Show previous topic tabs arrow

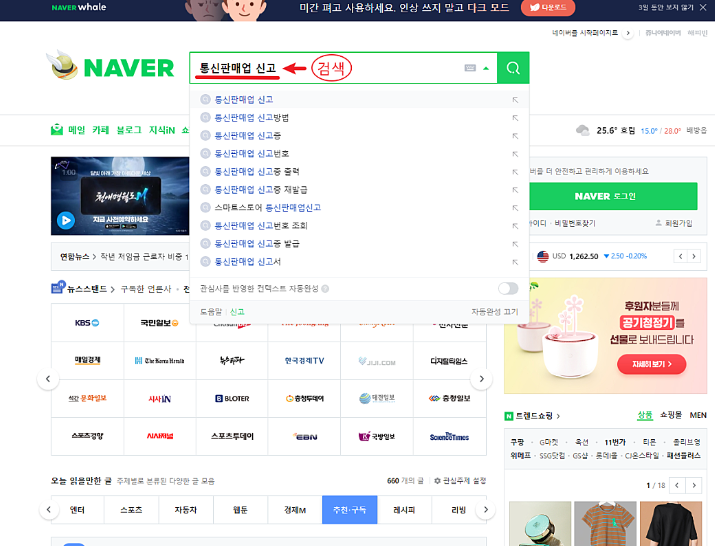point(48,510)
